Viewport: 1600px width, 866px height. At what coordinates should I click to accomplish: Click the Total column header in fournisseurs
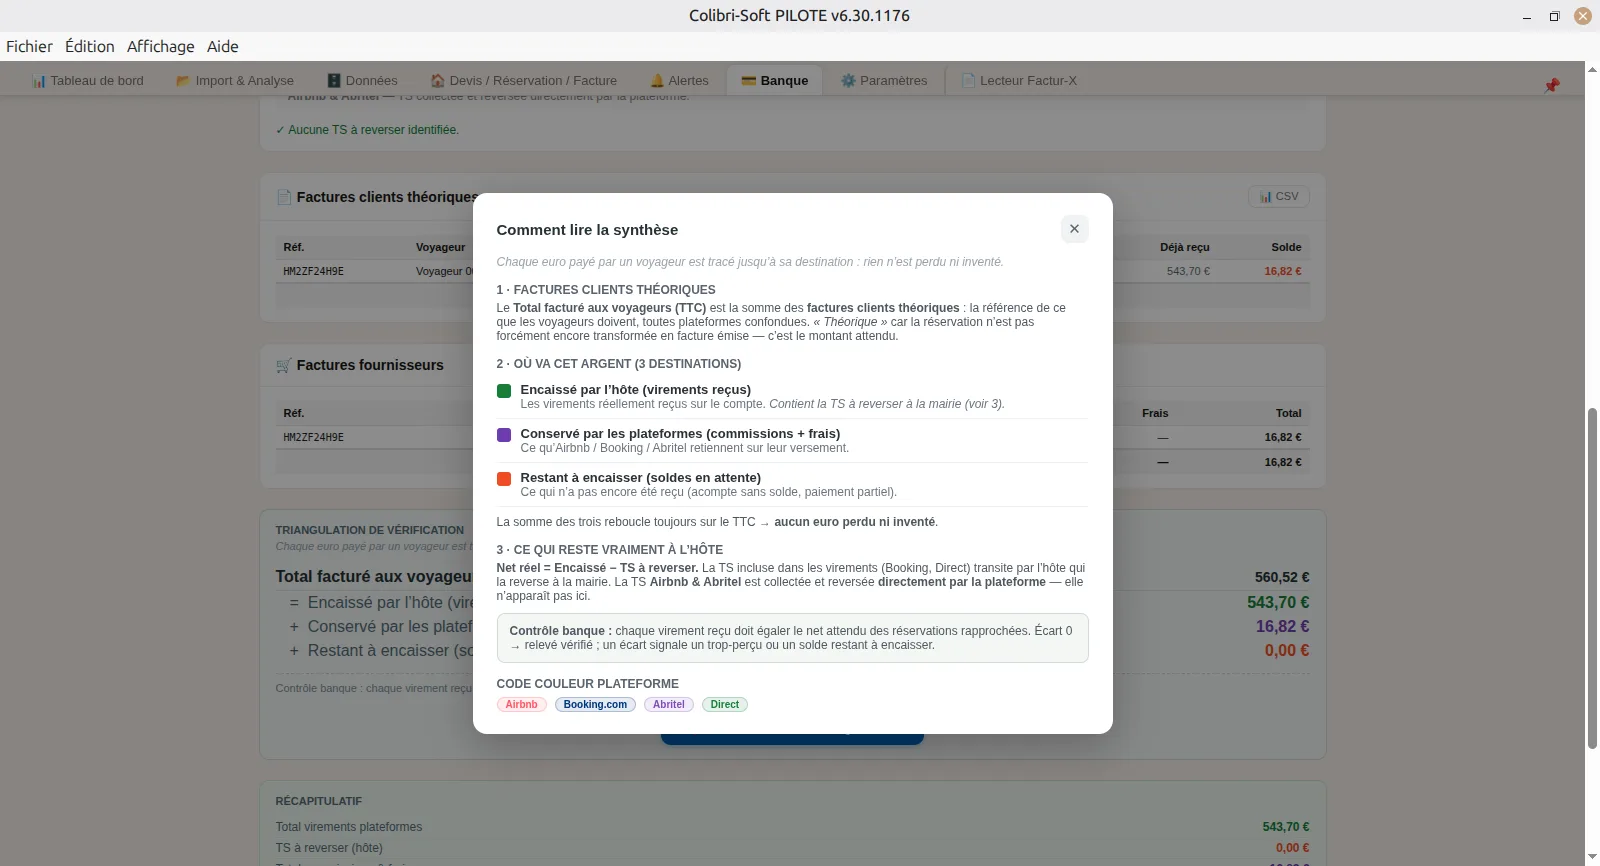point(1289,413)
